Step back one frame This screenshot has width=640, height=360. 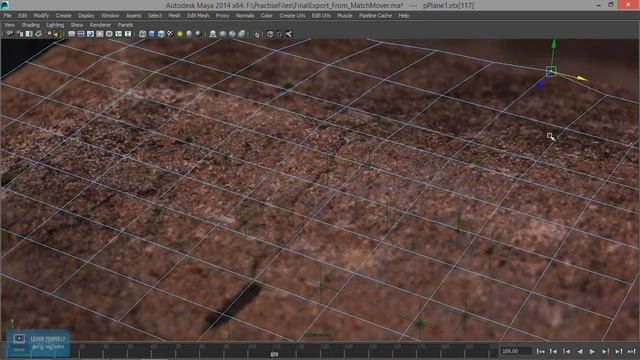553,351
